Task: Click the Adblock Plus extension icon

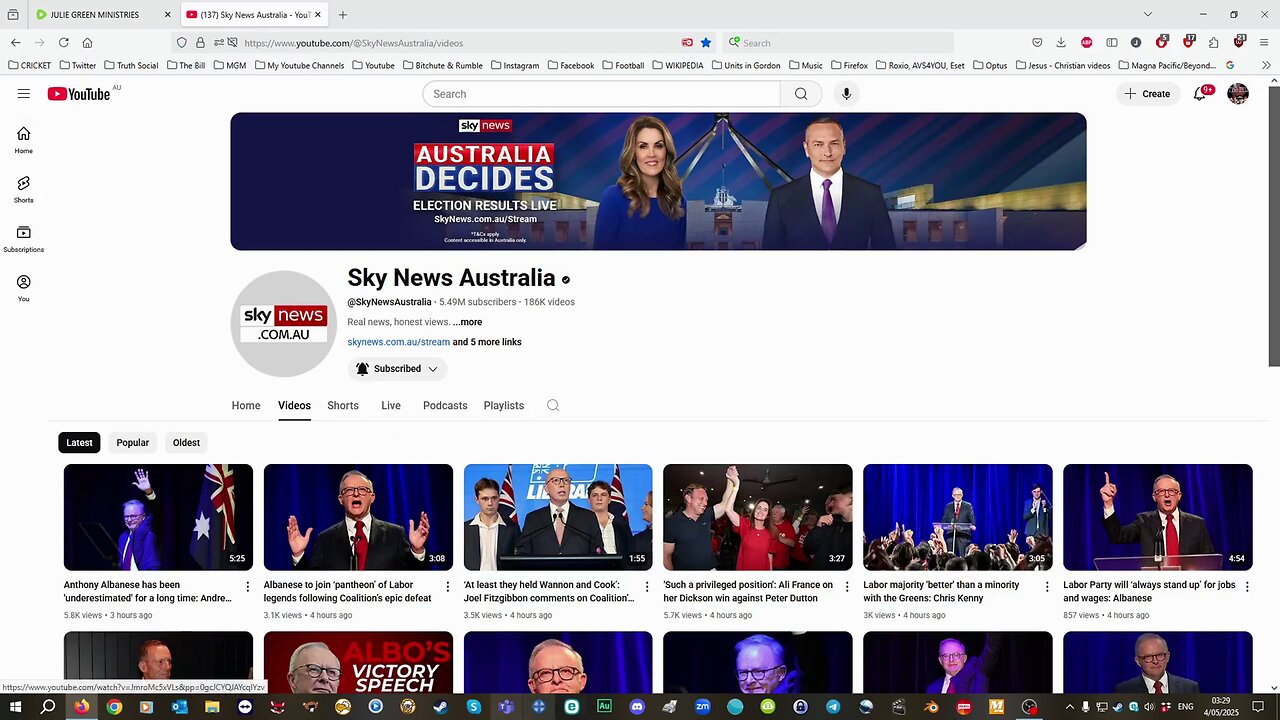Action: tap(1086, 43)
